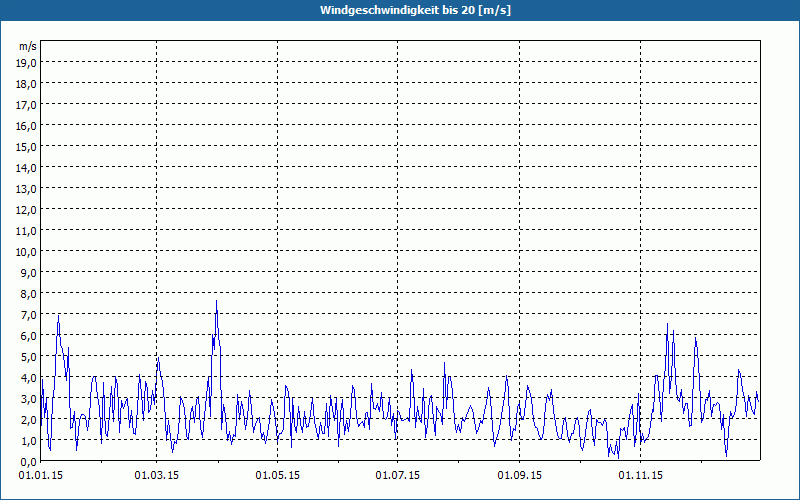Click the 15,0 y-axis label

point(26,147)
